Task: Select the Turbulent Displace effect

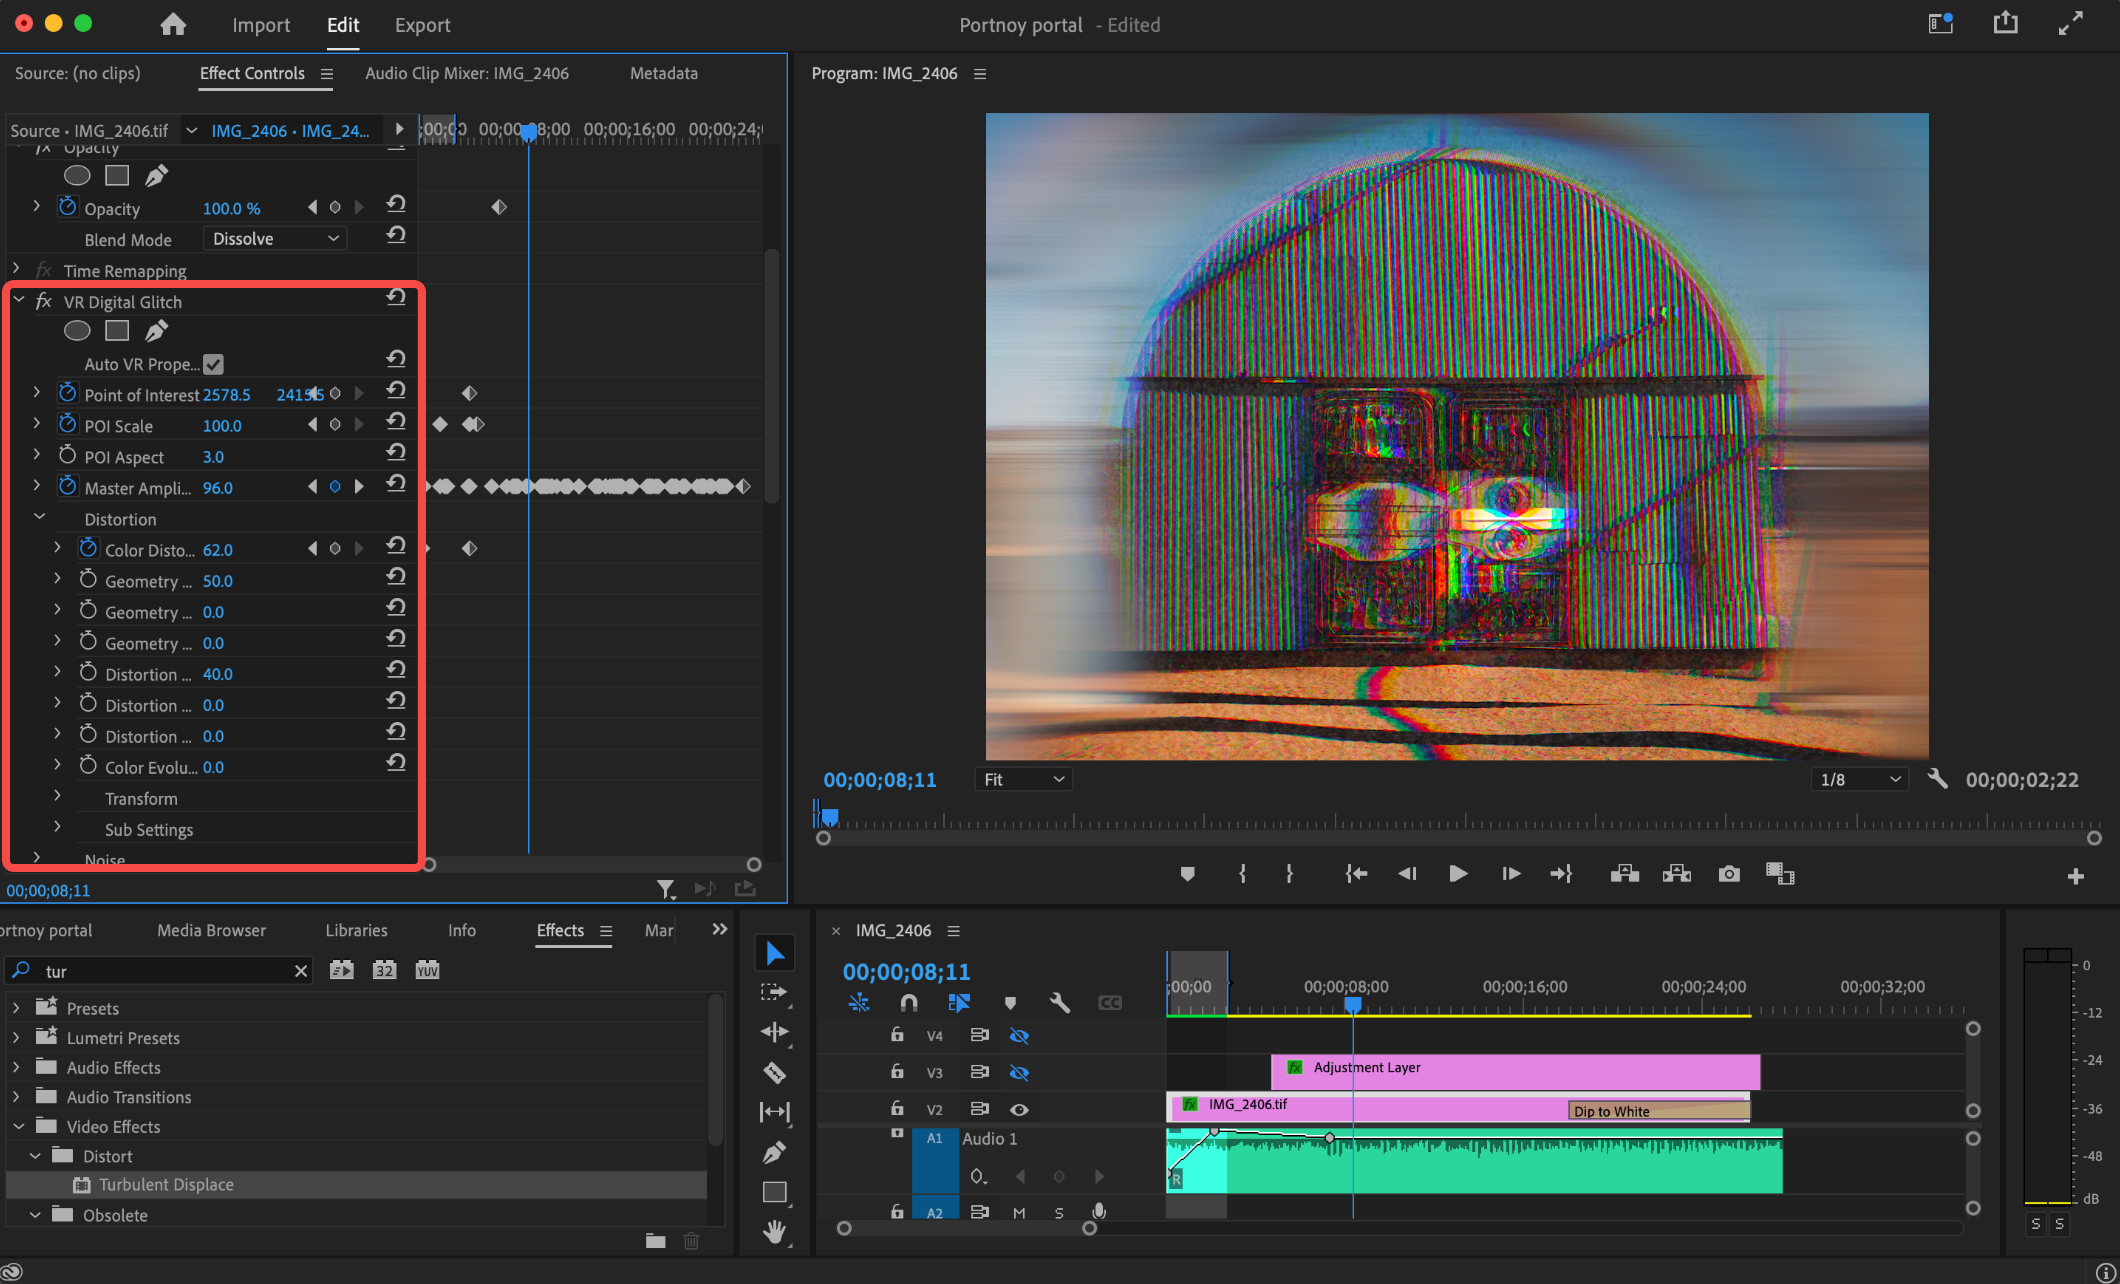Action: (x=166, y=1184)
